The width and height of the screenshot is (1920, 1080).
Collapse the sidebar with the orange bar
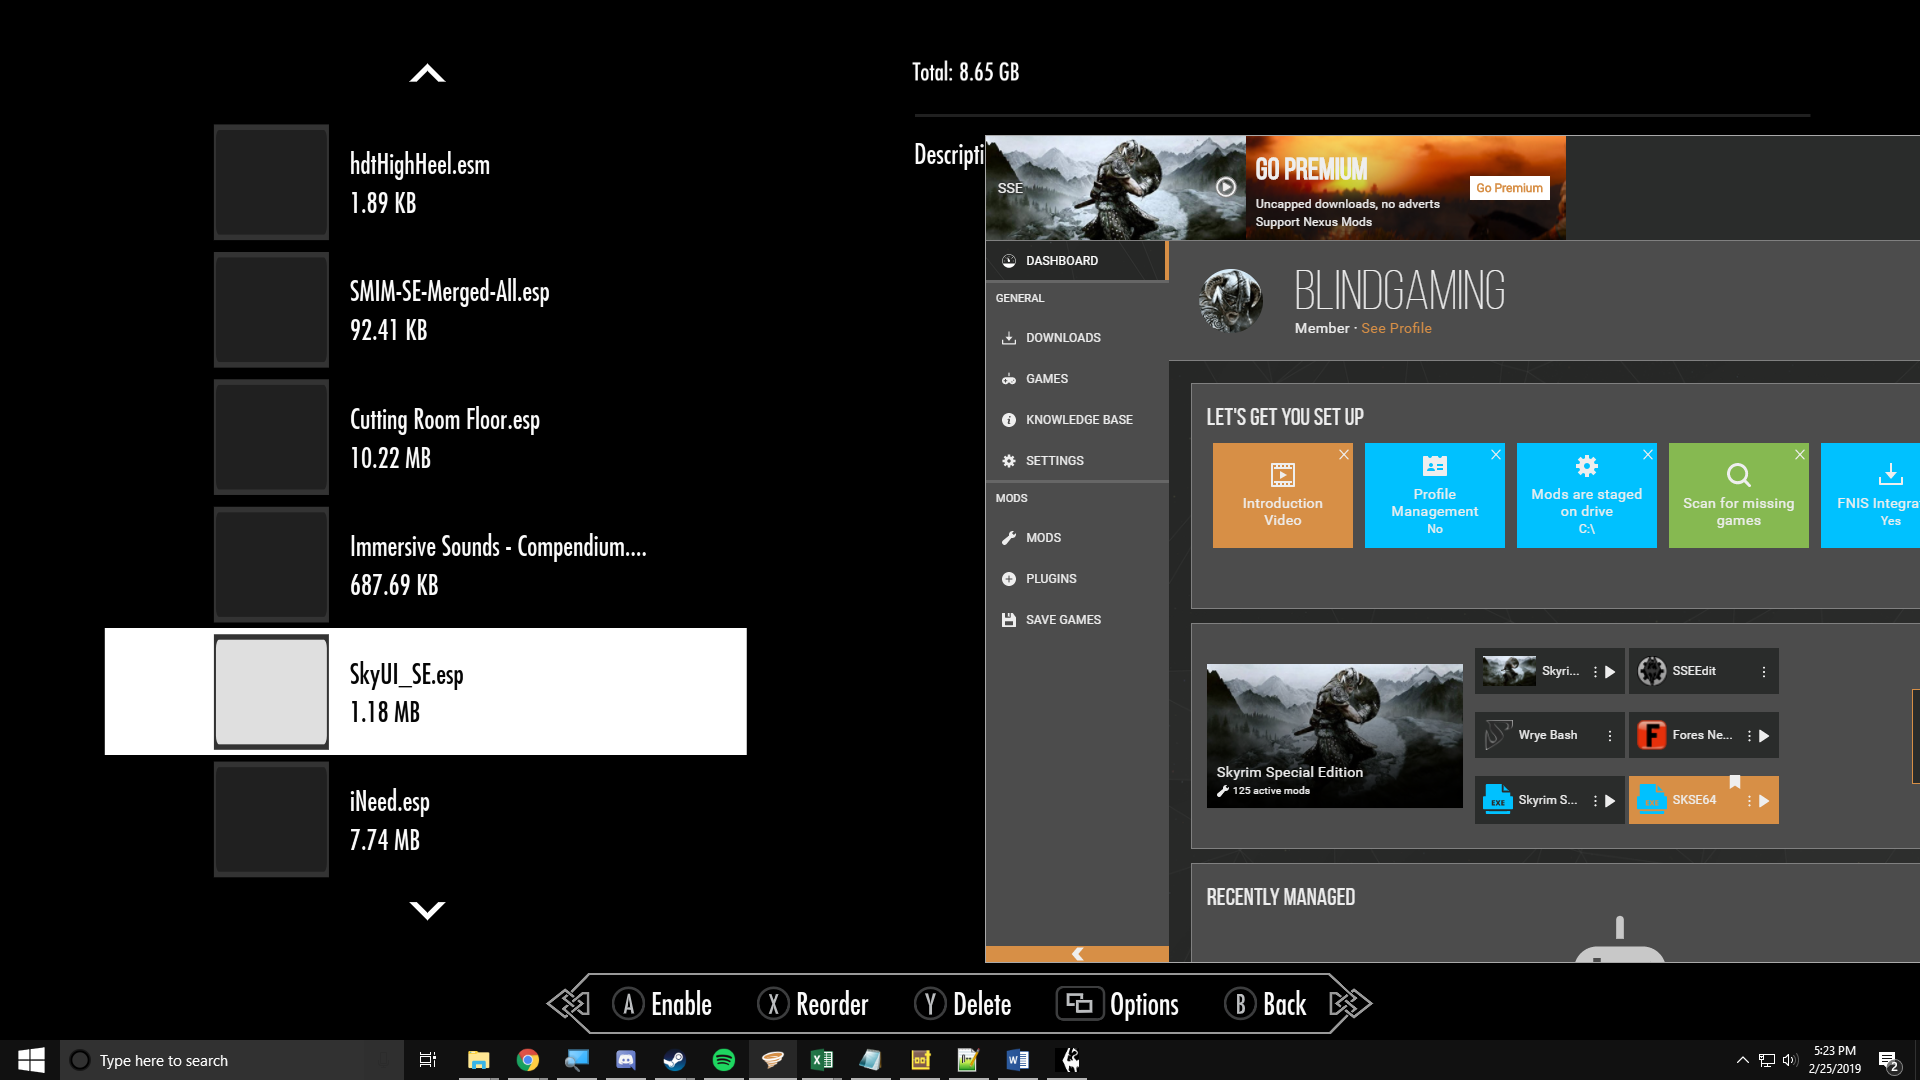(1077, 954)
